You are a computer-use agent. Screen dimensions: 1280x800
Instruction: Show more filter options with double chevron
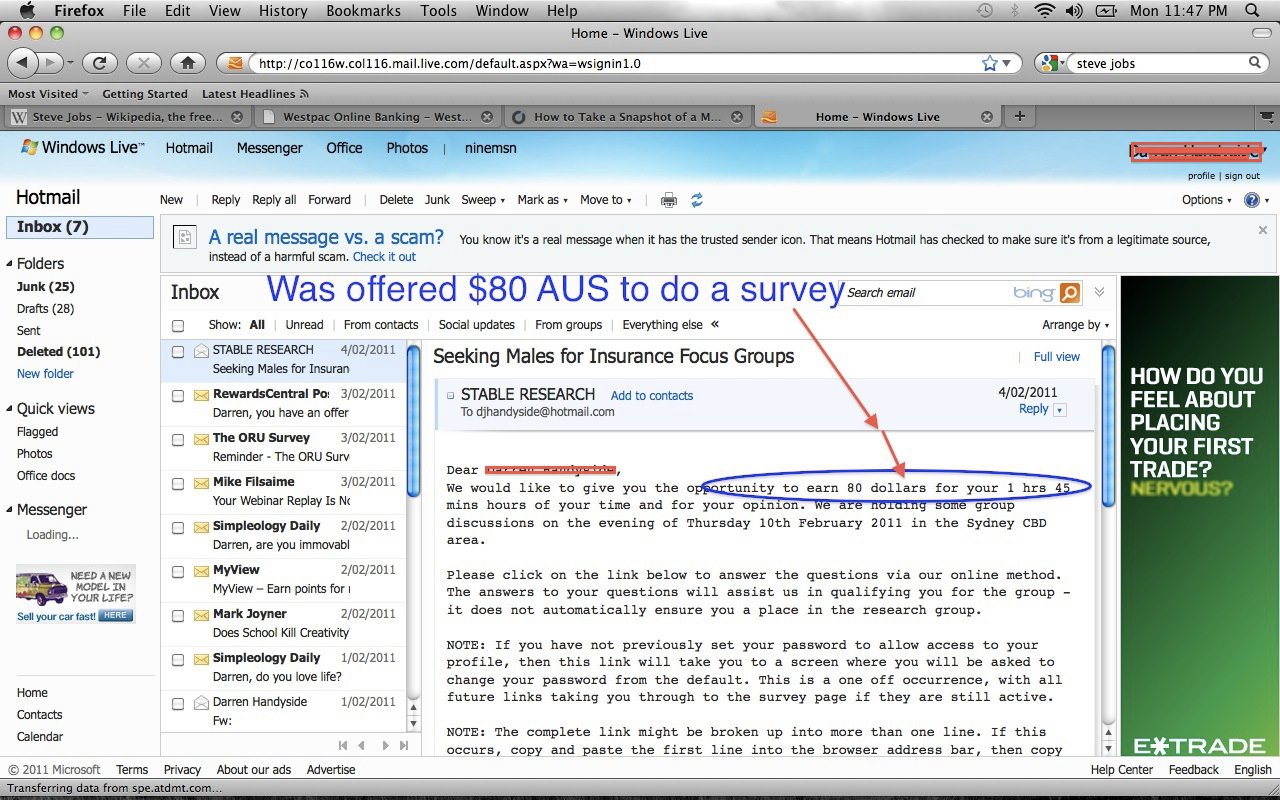click(x=715, y=324)
